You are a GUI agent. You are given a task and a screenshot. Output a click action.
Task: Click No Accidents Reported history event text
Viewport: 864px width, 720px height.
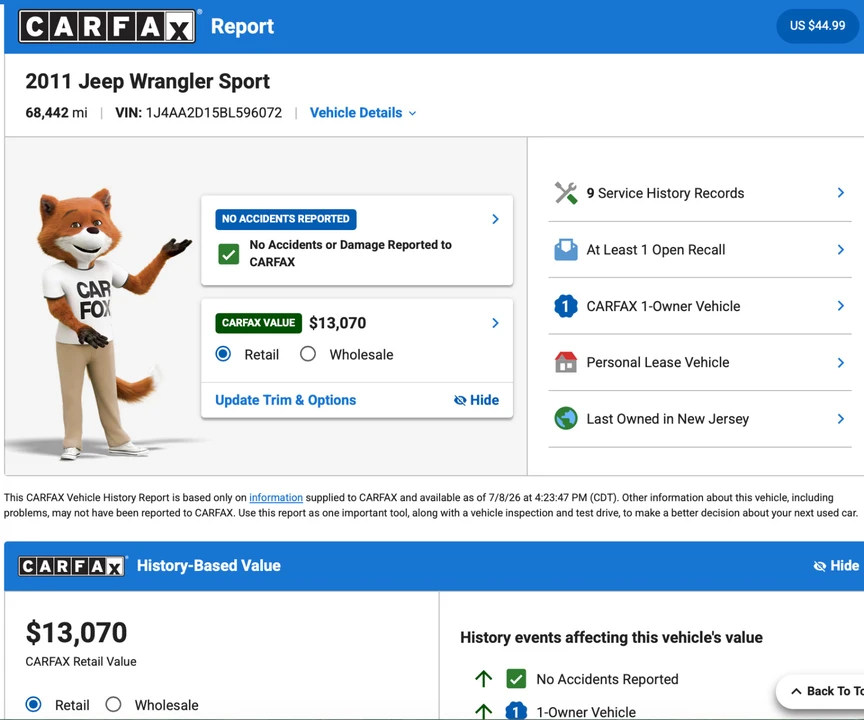[x=607, y=679]
